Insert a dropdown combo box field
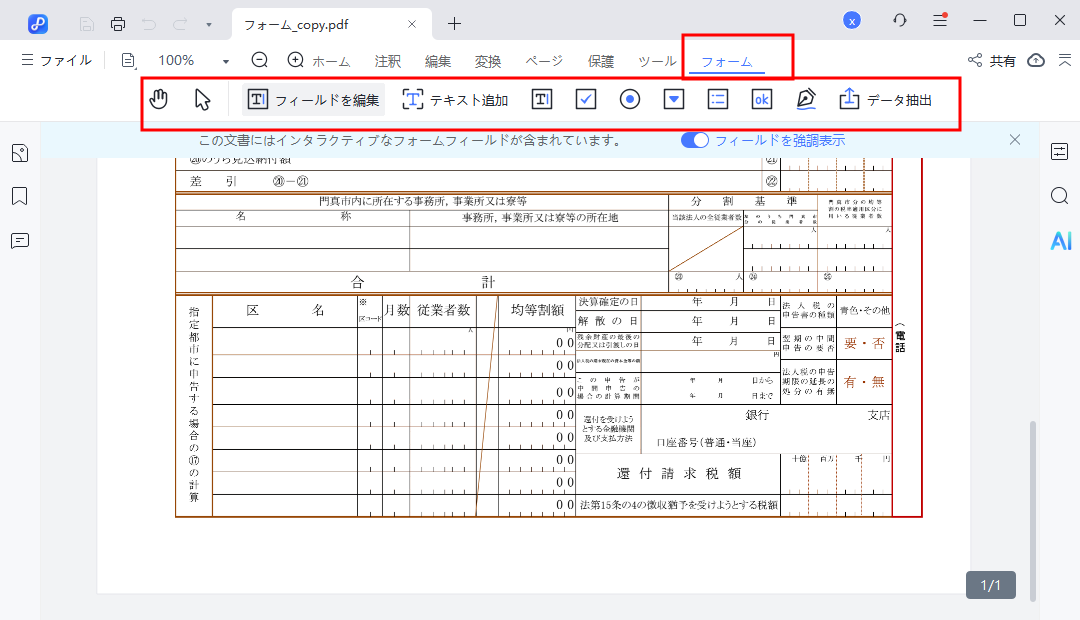The height and width of the screenshot is (620, 1080). pyautogui.click(x=674, y=99)
